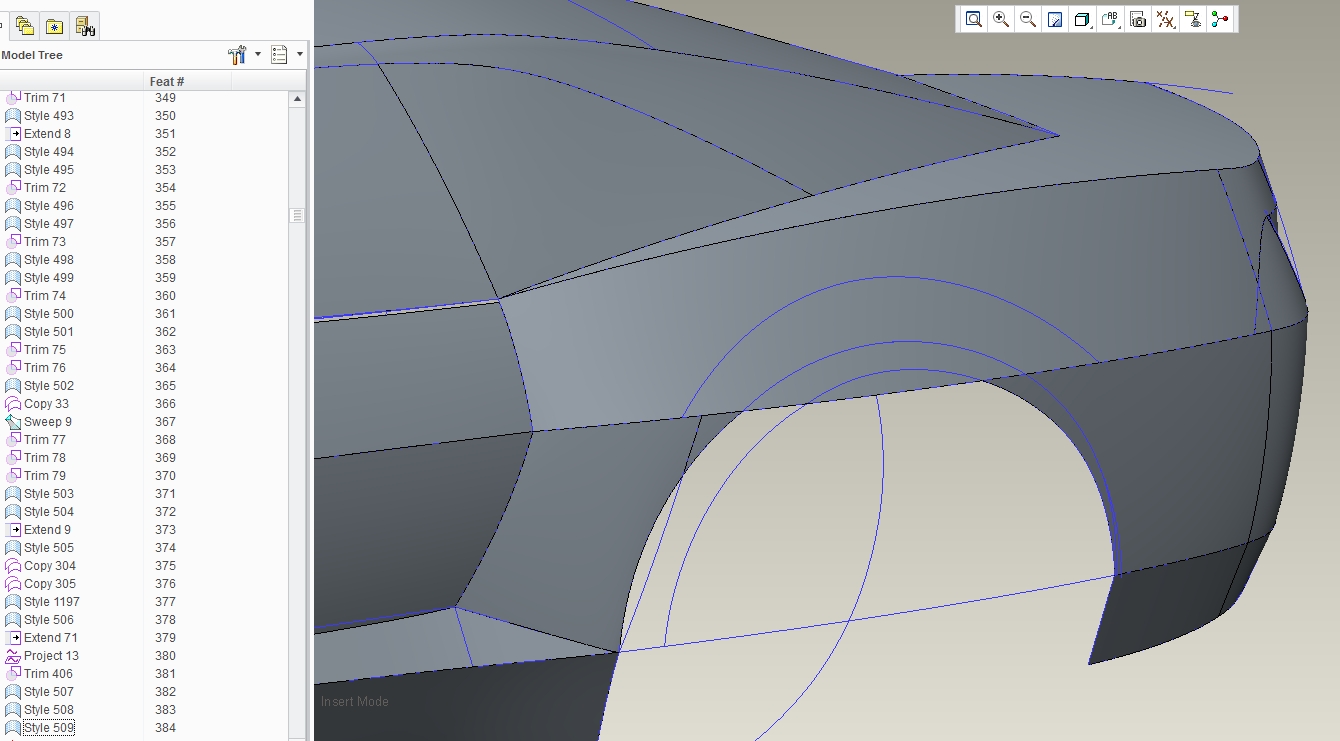Image resolution: width=1340 pixels, height=741 pixels.
Task: Select Style 496 in the tree
Action: coord(49,206)
